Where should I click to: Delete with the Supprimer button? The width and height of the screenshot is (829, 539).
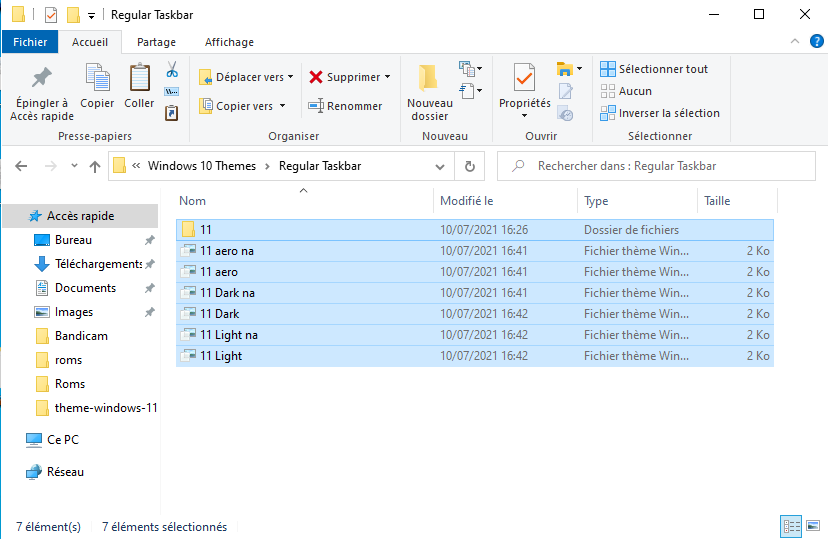[x=344, y=77]
